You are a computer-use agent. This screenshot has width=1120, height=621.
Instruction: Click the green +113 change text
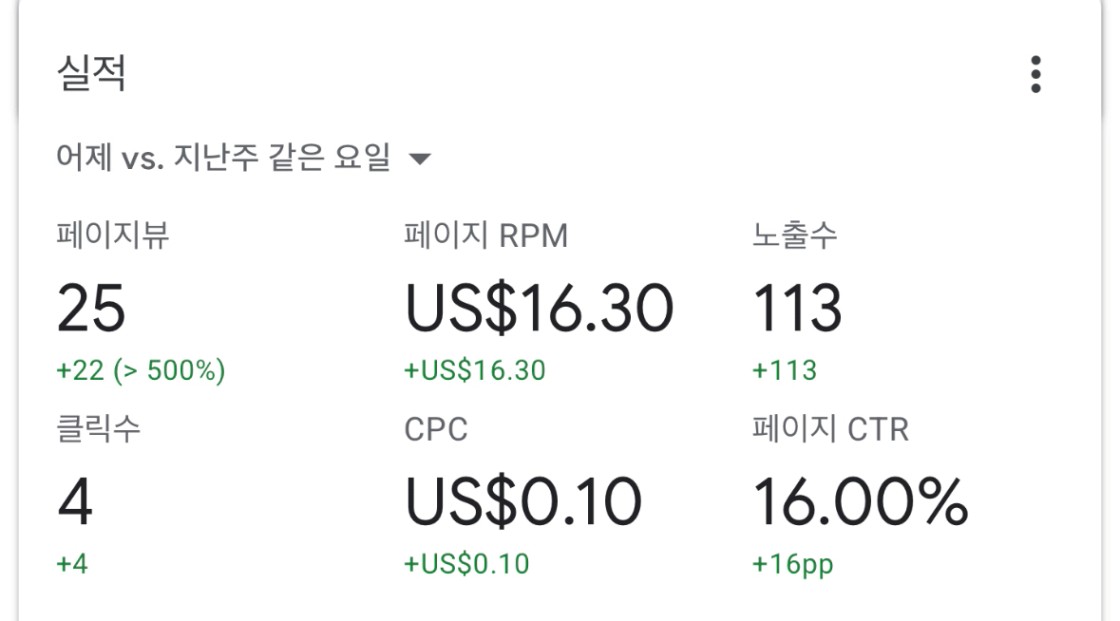[785, 371]
